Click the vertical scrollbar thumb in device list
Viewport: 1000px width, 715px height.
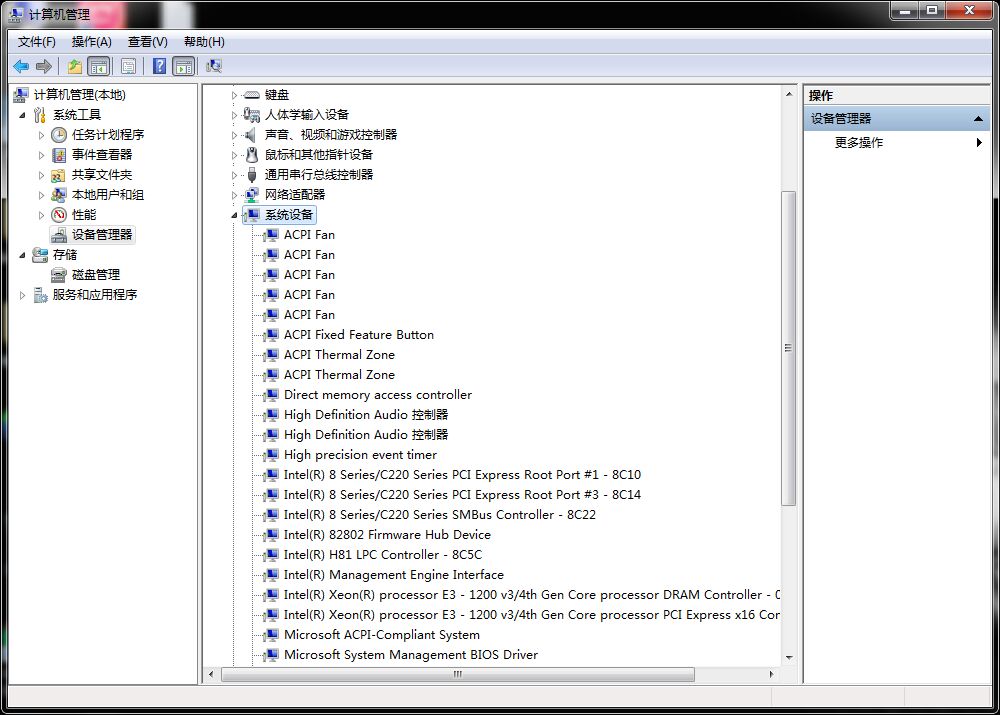(x=788, y=348)
